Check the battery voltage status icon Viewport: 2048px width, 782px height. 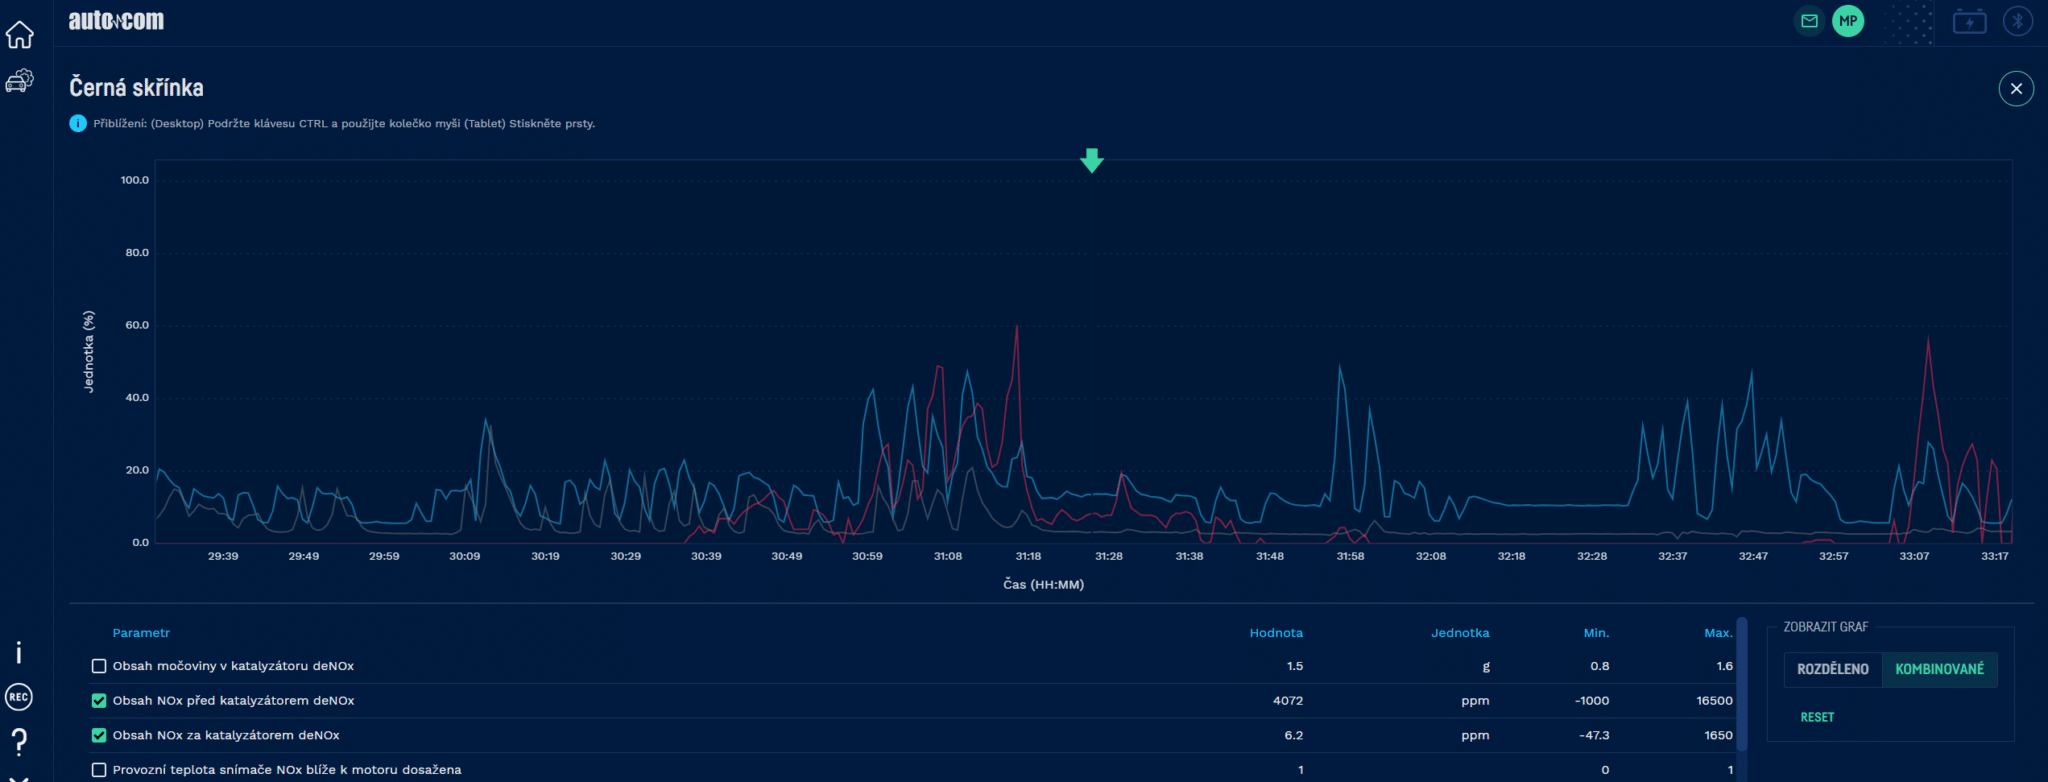(1969, 21)
